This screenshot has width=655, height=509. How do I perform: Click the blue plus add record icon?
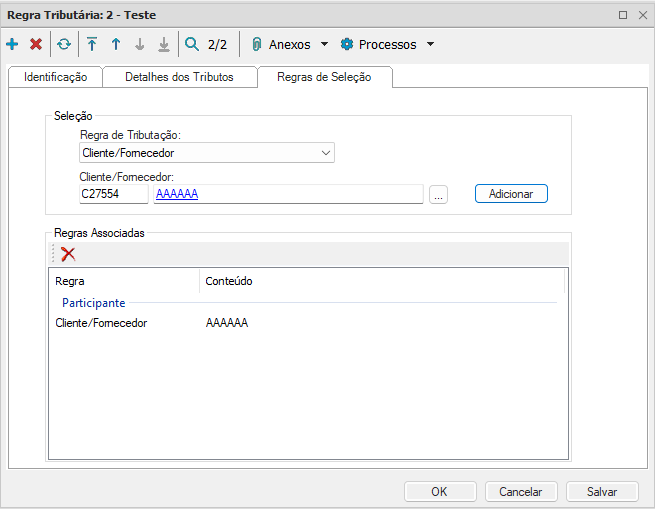coord(12,44)
